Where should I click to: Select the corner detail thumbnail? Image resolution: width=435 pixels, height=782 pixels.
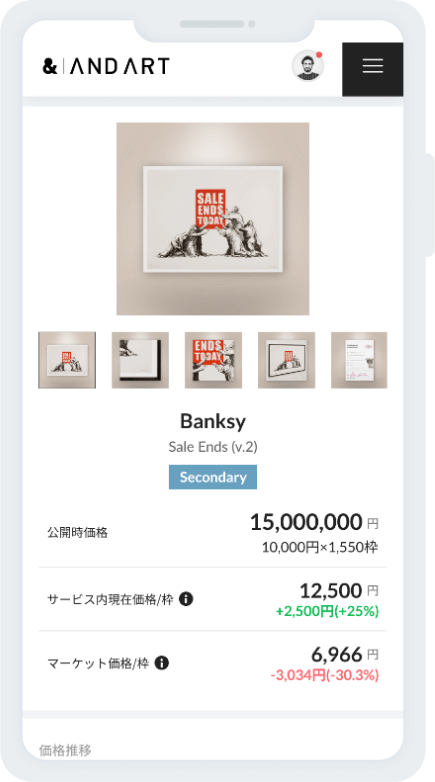pyautogui.click(x=140, y=360)
